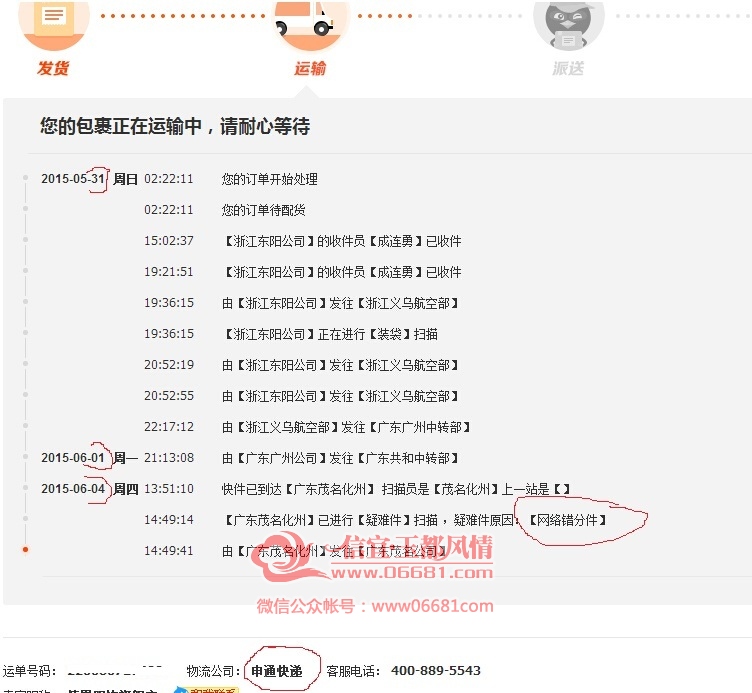This screenshot has width=752, height=693.
Task: Click the date 2015-06-01
Action: [73, 458]
